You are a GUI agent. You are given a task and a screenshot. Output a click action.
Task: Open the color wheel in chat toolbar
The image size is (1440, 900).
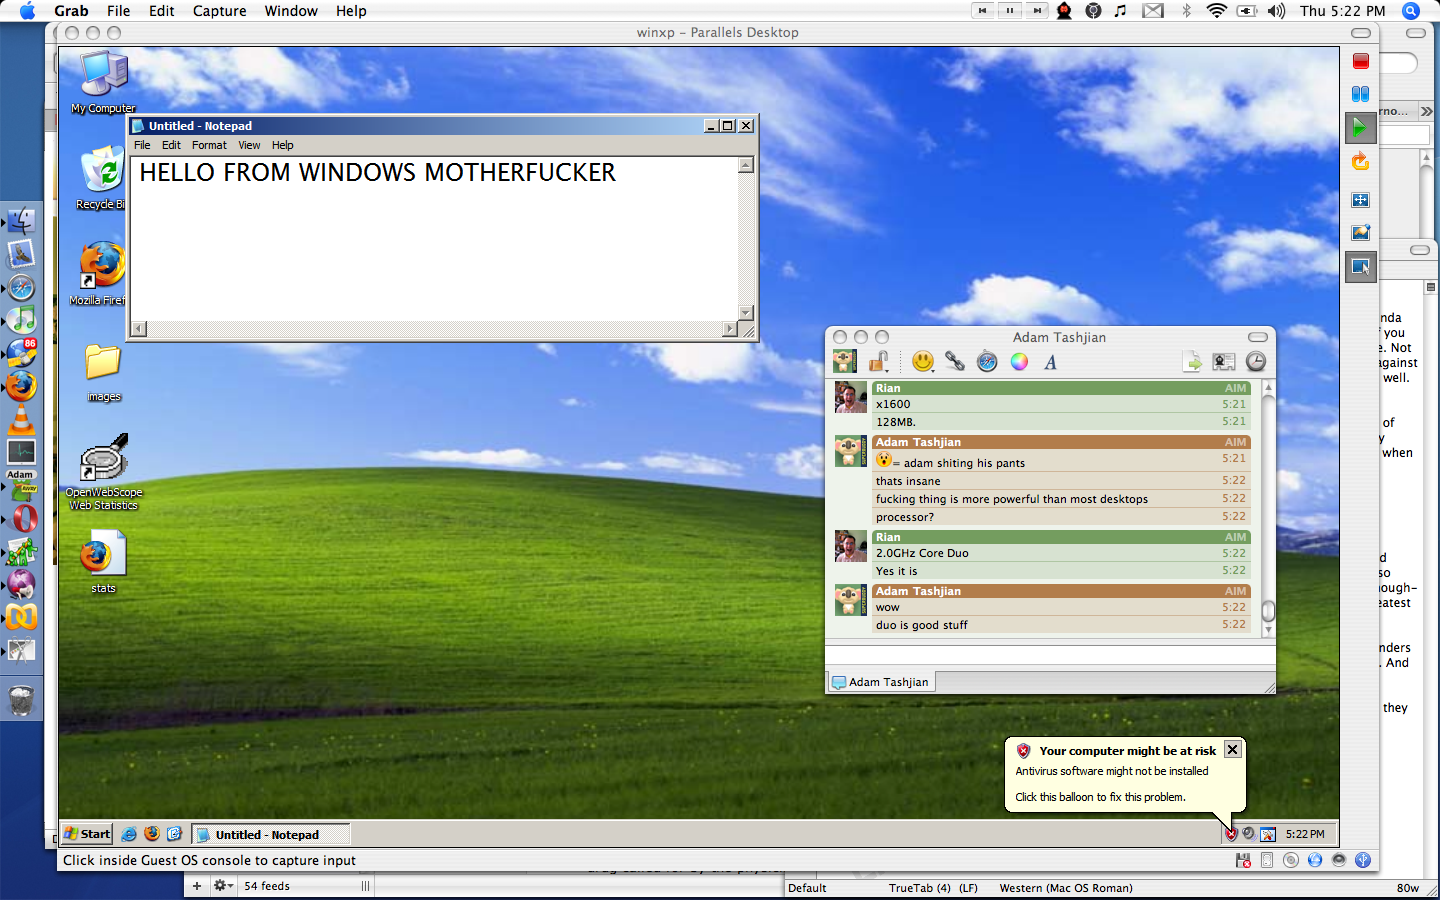click(x=1019, y=362)
